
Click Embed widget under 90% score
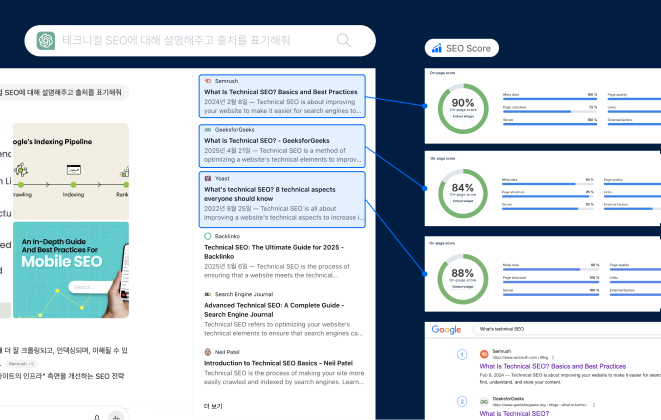tap(463, 116)
